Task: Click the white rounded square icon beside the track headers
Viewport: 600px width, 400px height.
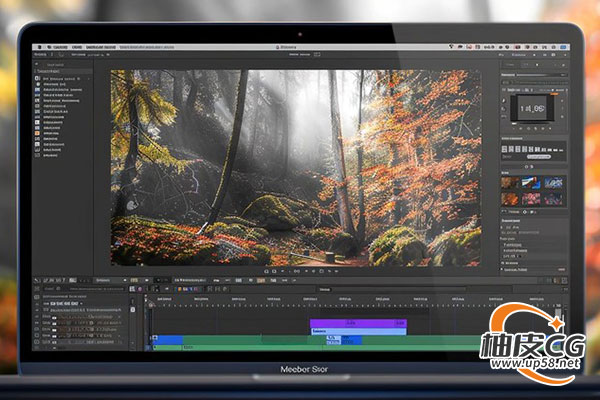Action: click(132, 309)
